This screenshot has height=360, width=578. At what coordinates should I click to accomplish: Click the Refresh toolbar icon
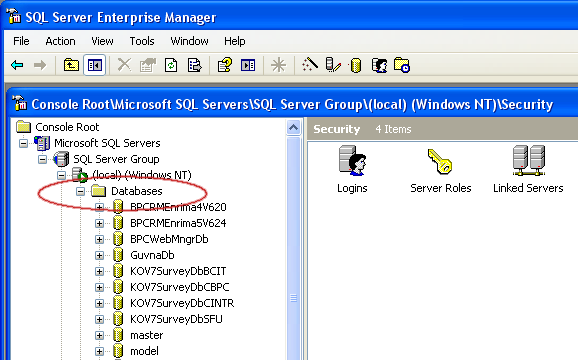click(x=171, y=65)
